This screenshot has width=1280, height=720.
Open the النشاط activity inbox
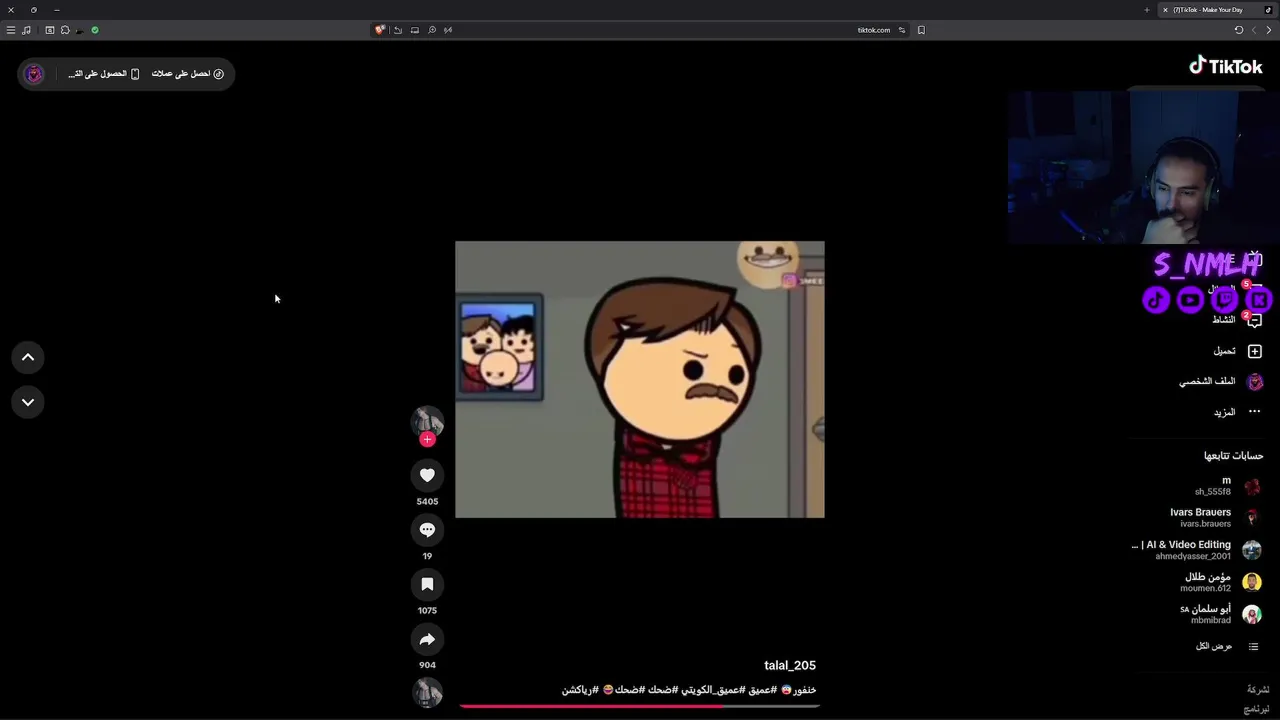[1236, 320]
